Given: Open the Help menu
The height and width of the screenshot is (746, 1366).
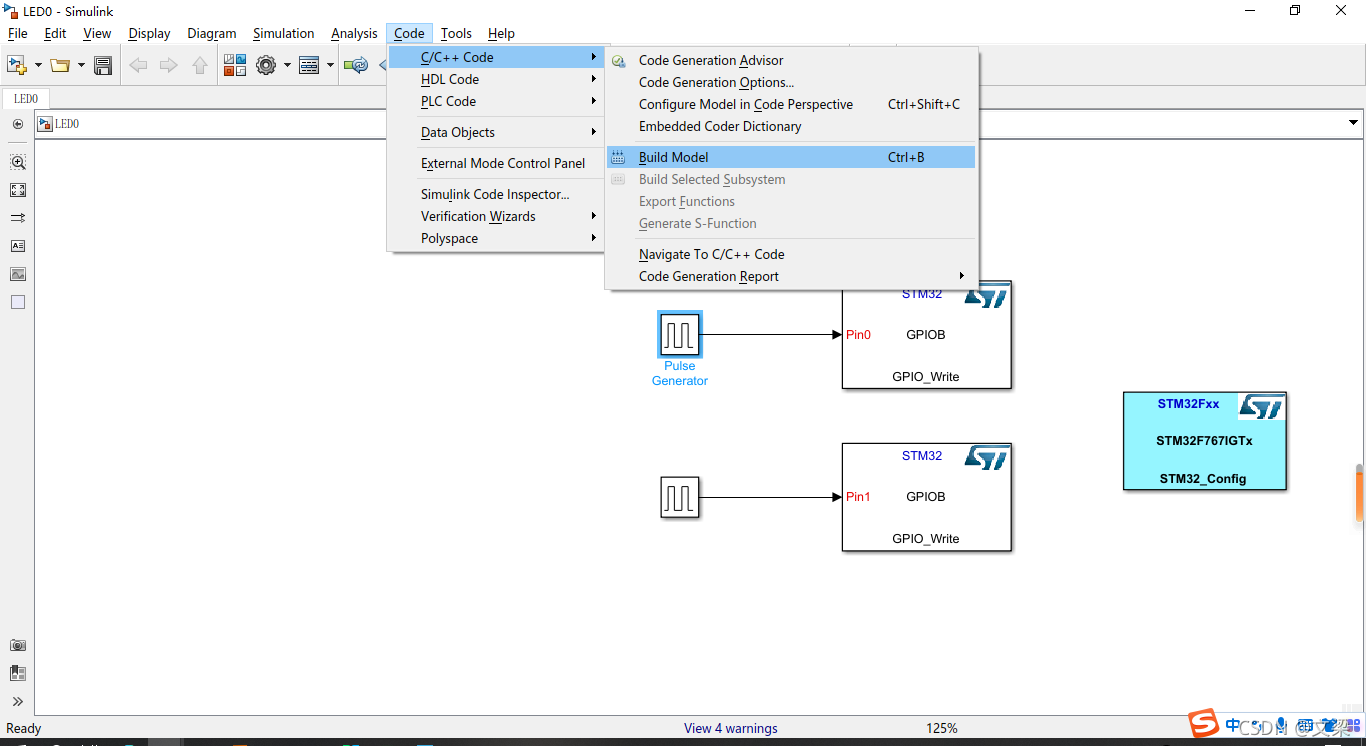Looking at the screenshot, I should pos(501,33).
